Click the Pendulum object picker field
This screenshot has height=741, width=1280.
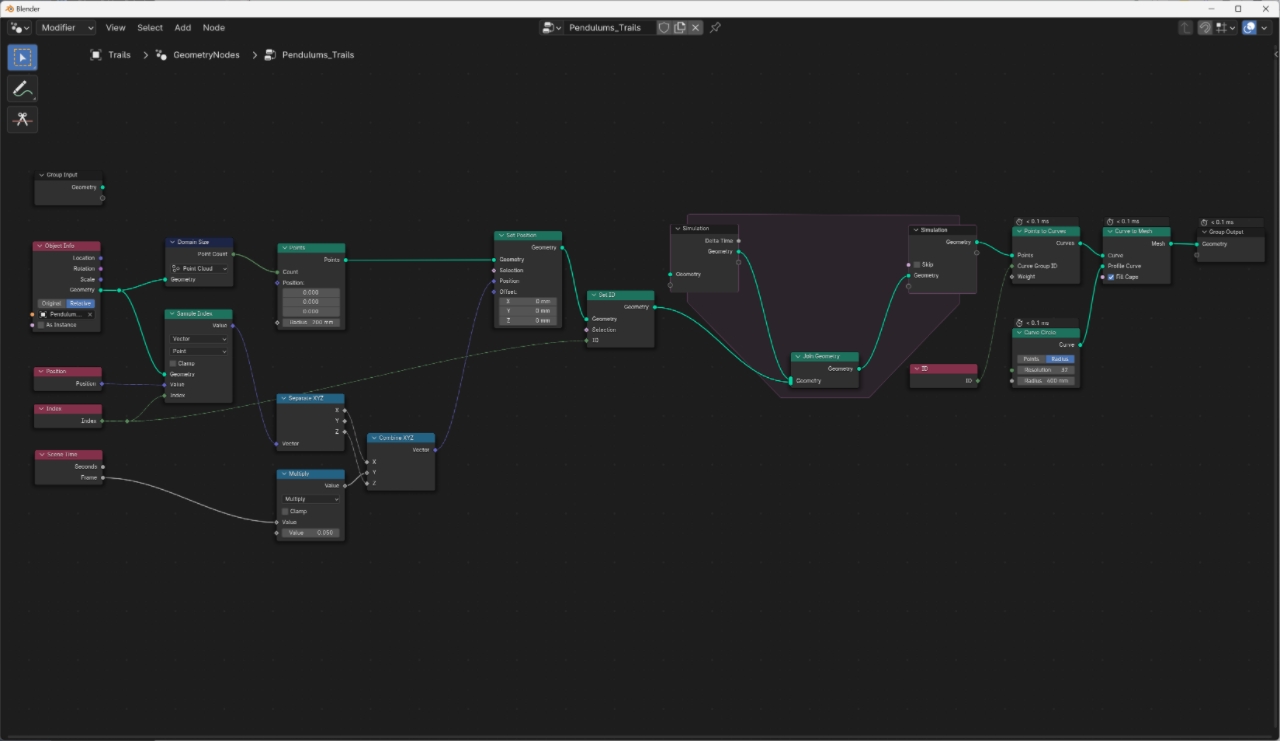pyautogui.click(x=67, y=314)
